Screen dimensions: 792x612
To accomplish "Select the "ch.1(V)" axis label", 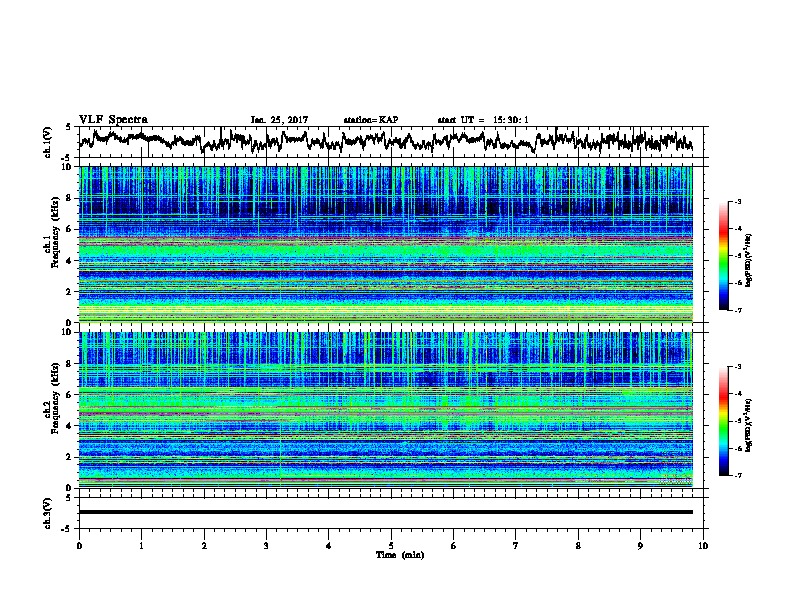I will point(48,141).
